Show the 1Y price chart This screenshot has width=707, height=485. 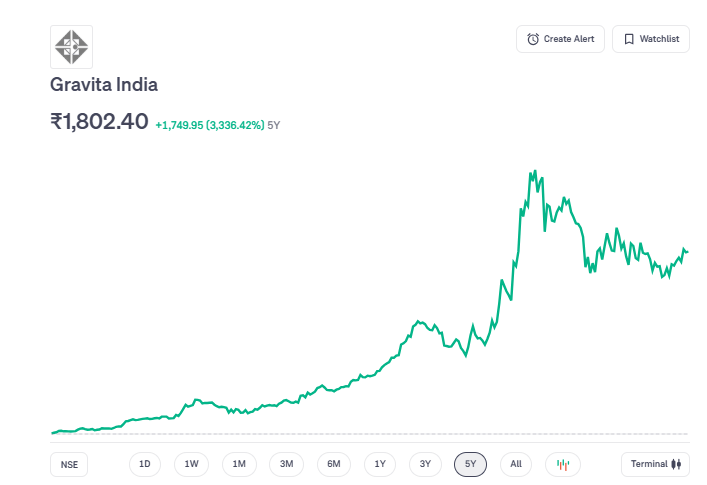click(380, 464)
